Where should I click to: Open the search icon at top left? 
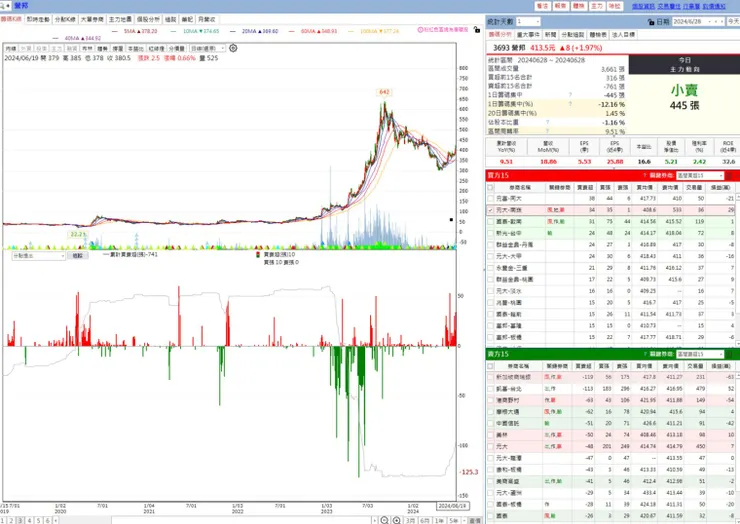[x=3, y=6]
